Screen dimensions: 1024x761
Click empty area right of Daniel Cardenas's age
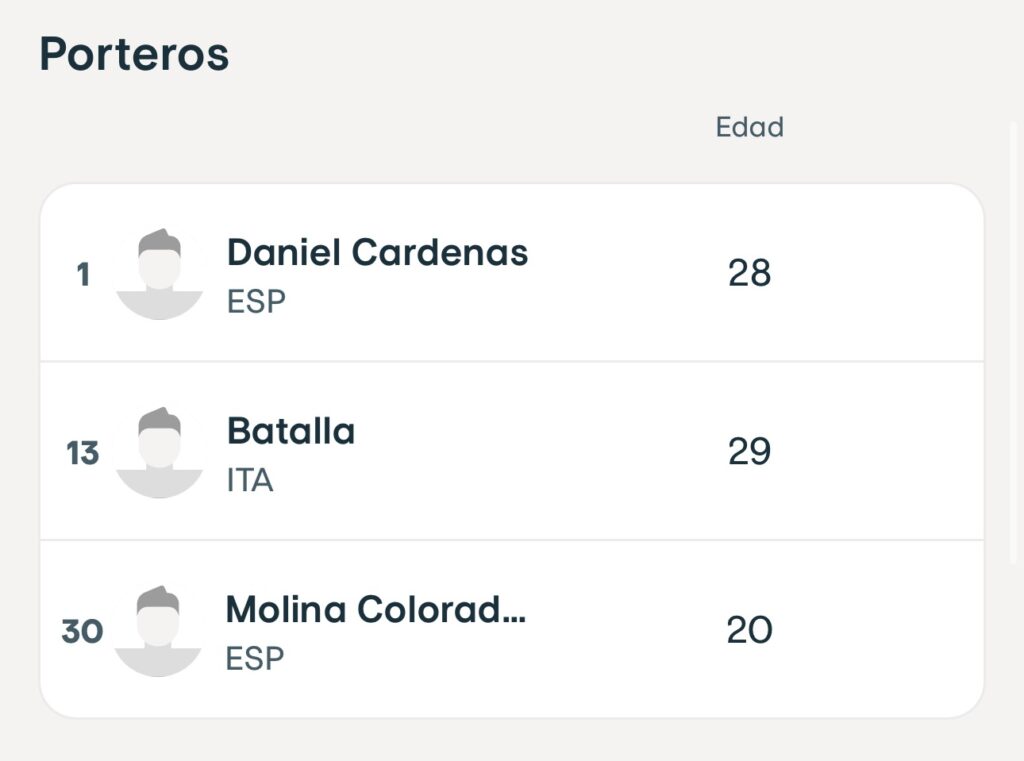coord(880,273)
